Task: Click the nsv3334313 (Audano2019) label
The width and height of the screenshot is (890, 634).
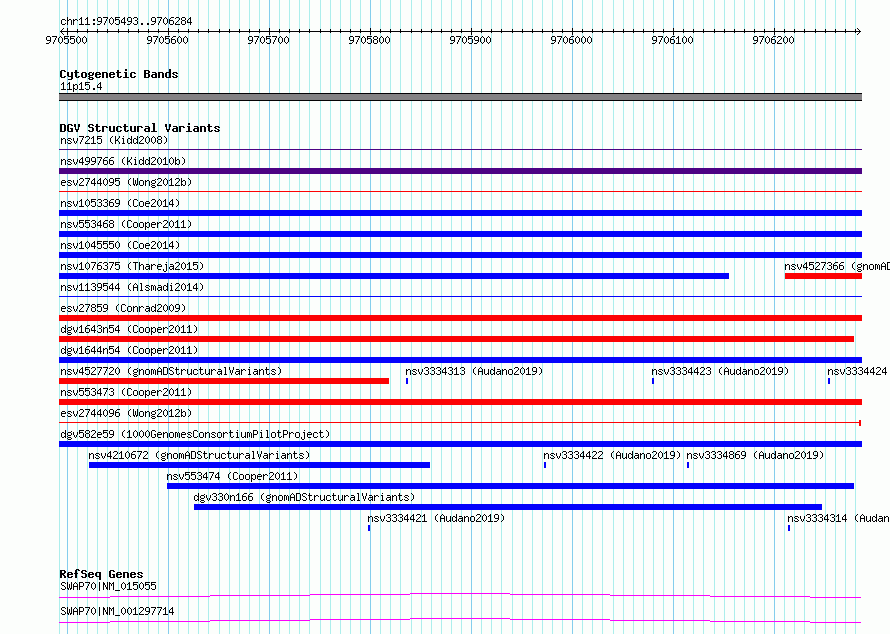Action: 474,371
